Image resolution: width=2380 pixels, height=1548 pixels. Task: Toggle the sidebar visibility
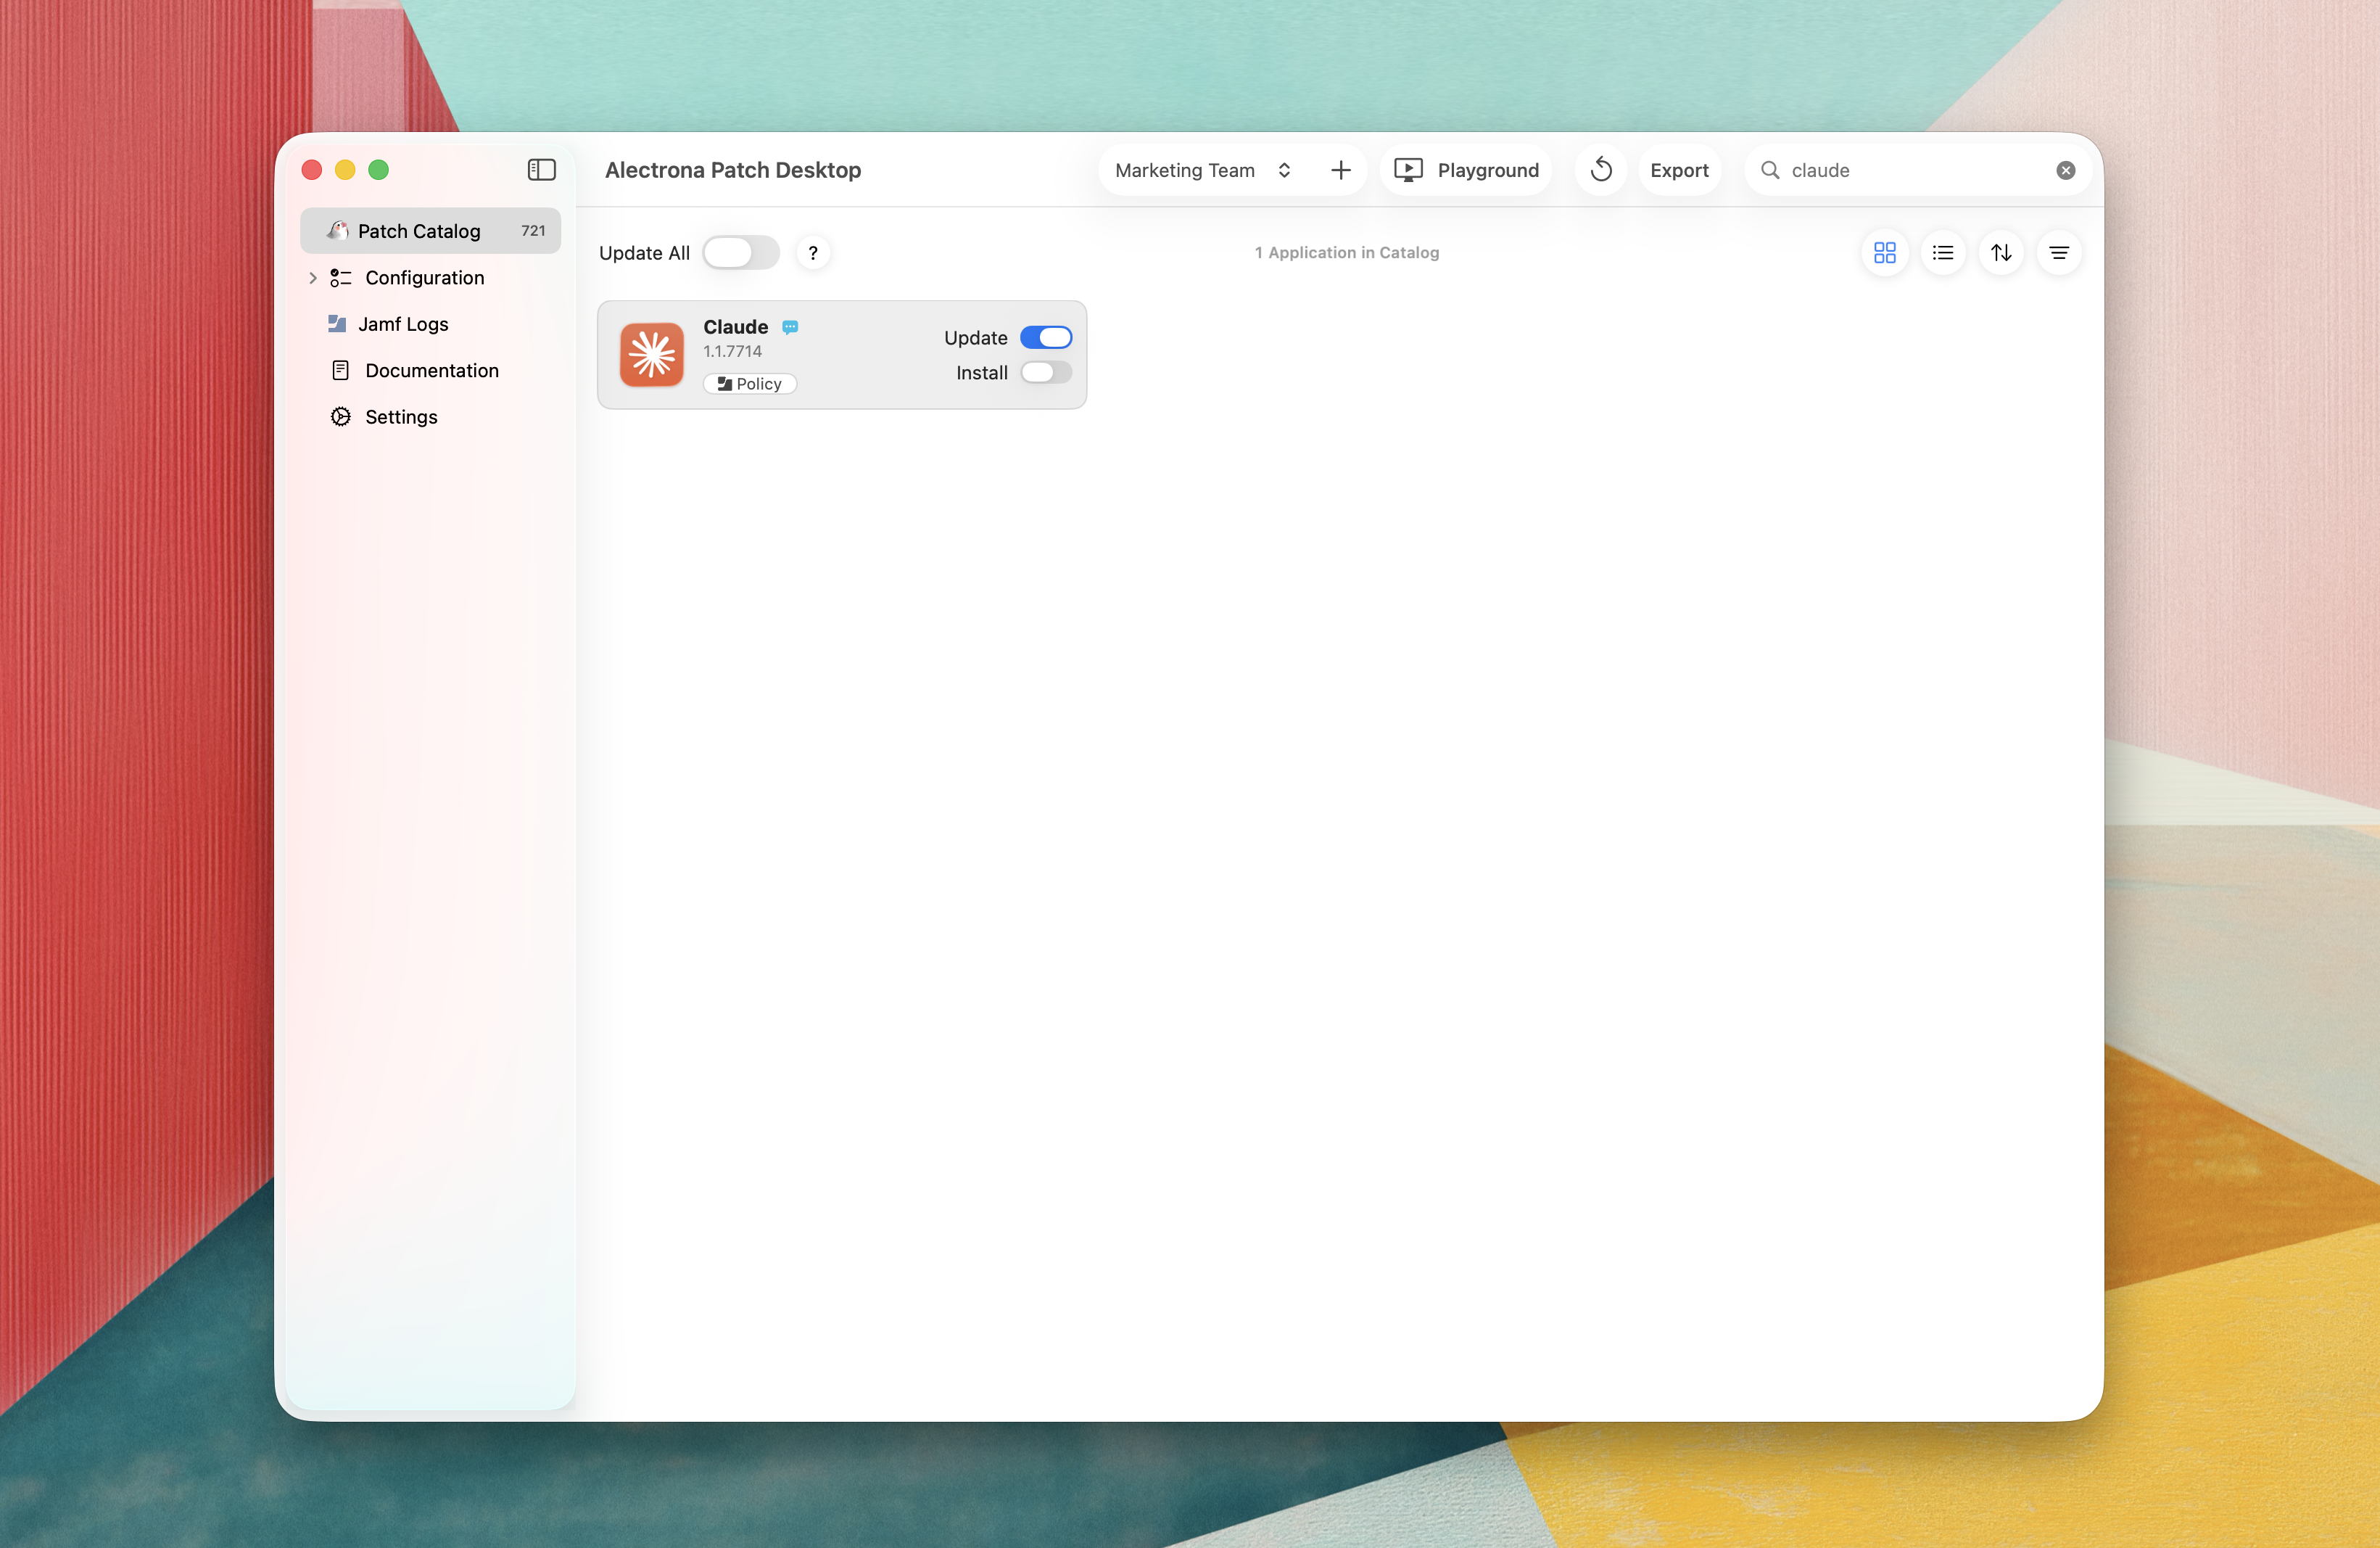pos(541,170)
